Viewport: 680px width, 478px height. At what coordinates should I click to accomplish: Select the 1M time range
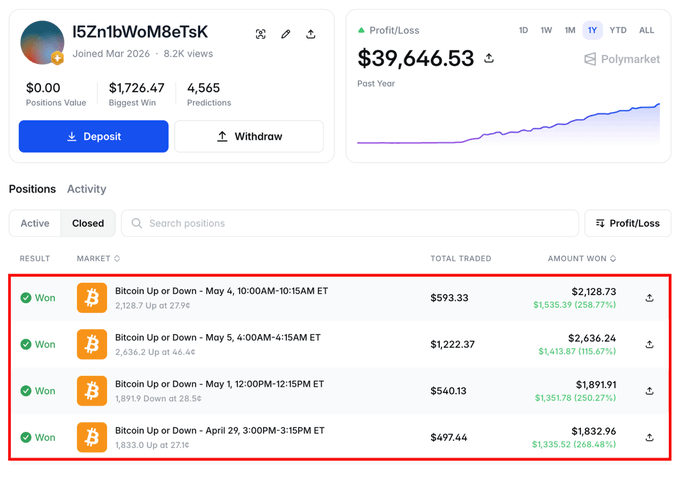tap(570, 30)
